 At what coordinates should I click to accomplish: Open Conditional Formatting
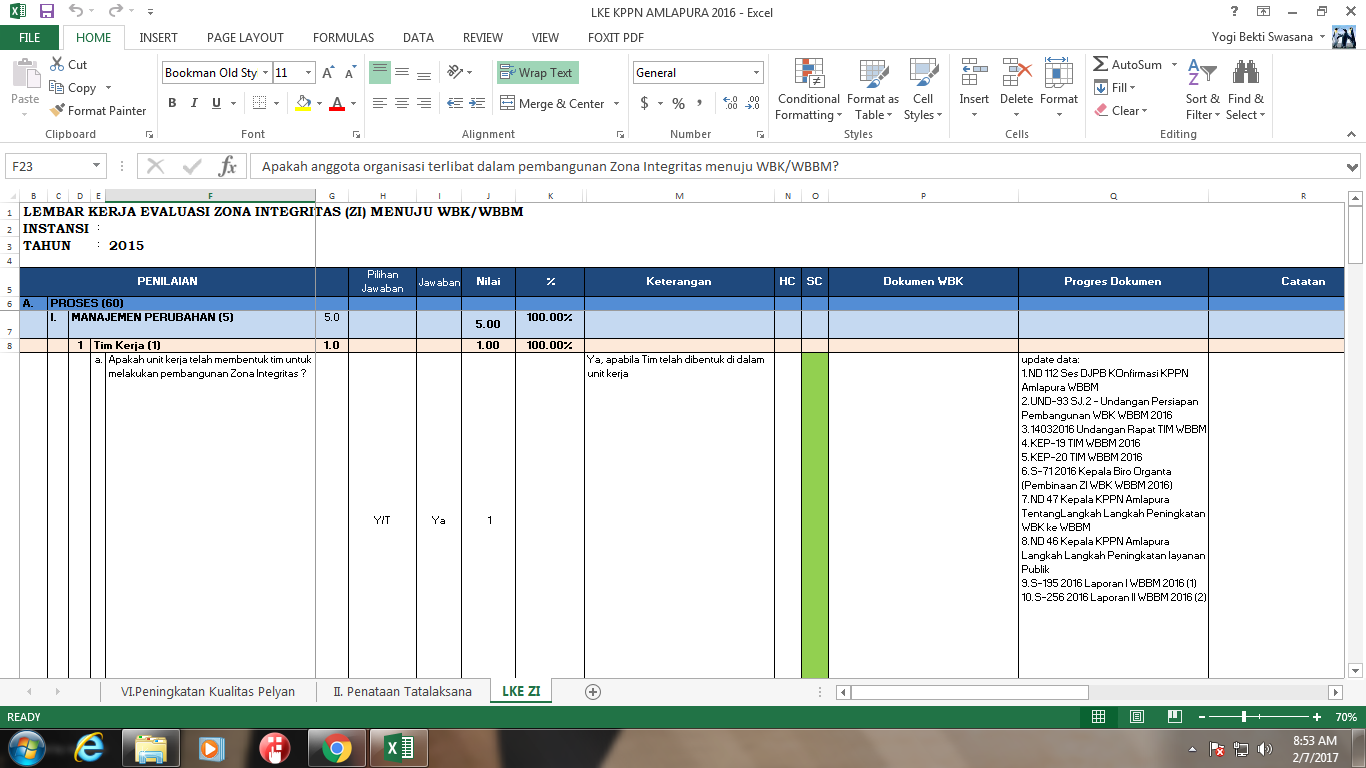808,89
